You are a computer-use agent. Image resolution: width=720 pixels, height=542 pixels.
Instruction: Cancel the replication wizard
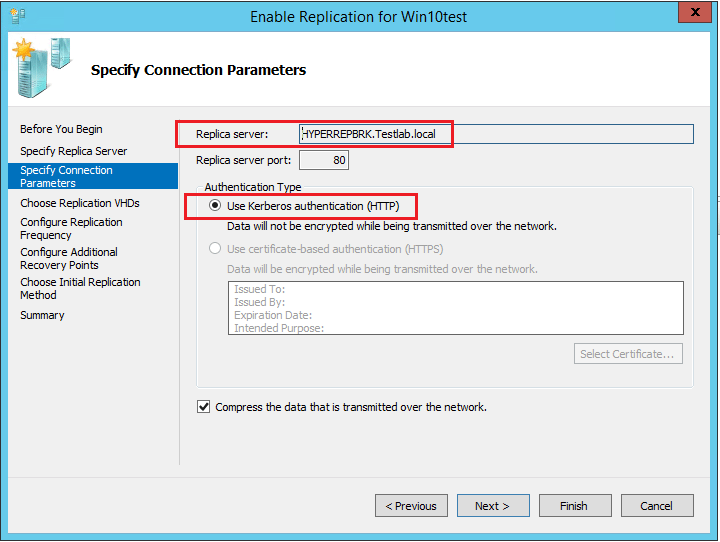coord(657,506)
